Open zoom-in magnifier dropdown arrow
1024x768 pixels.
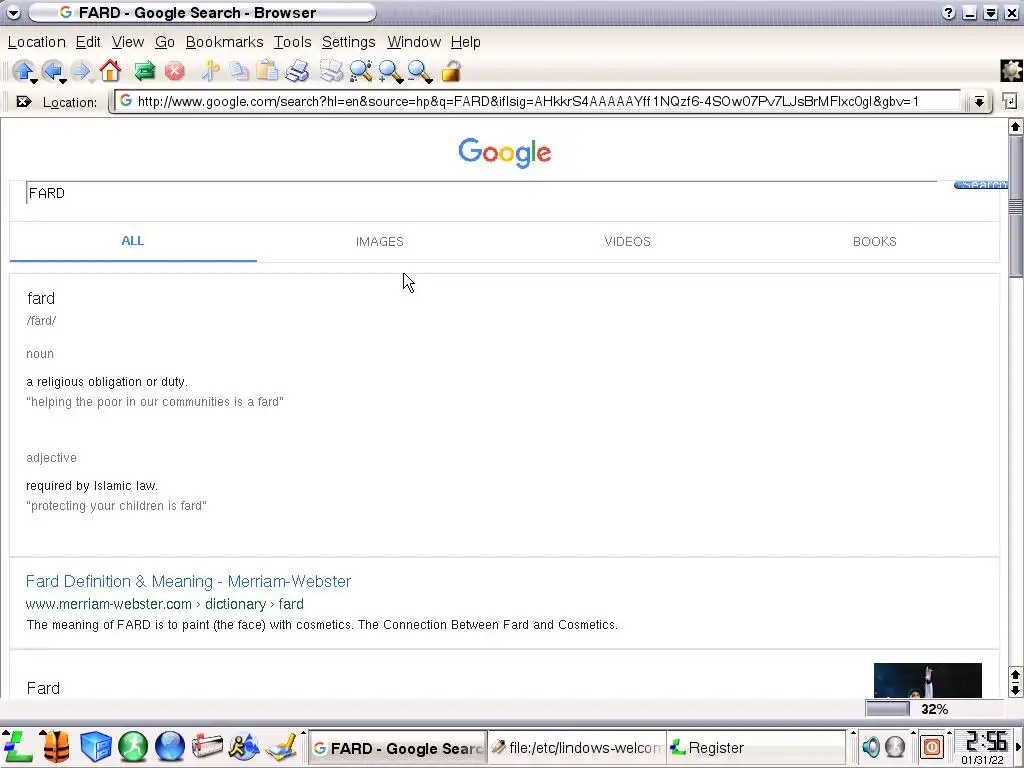click(400, 81)
